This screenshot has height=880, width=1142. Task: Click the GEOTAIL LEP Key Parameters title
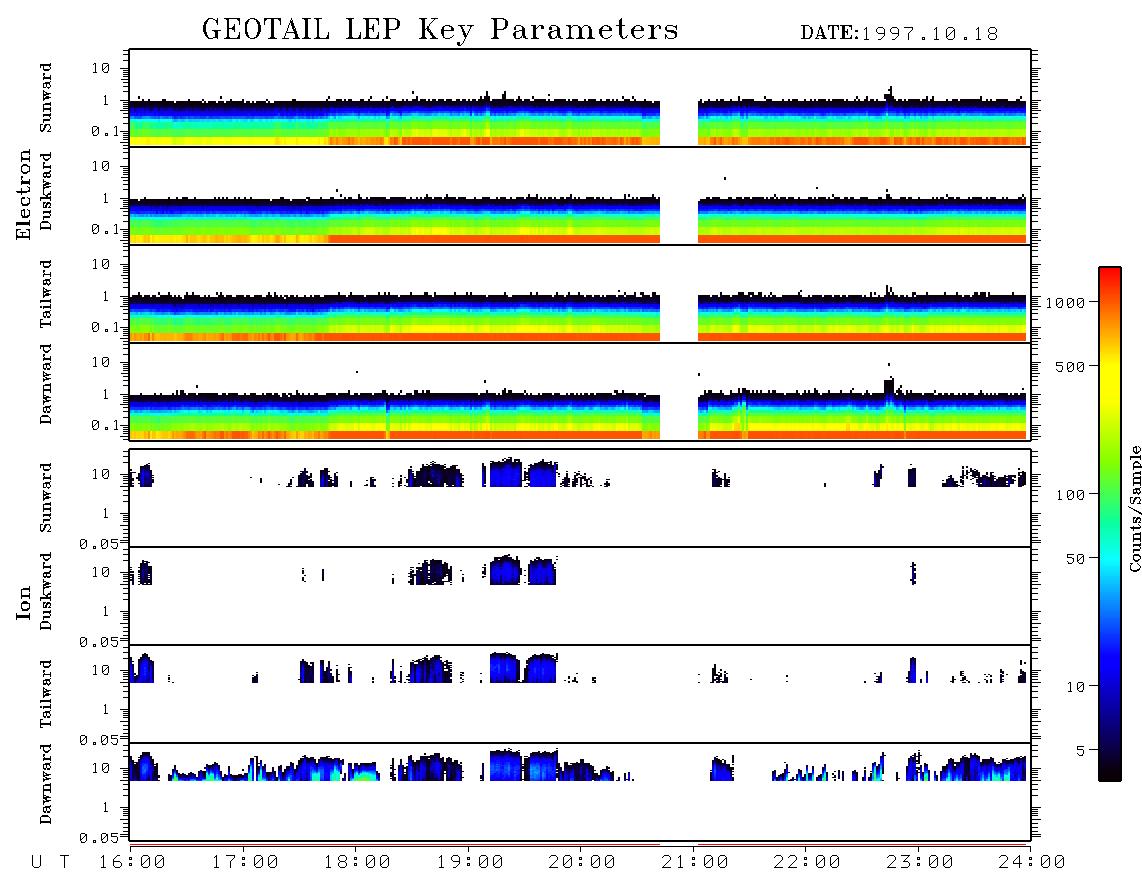[440, 31]
